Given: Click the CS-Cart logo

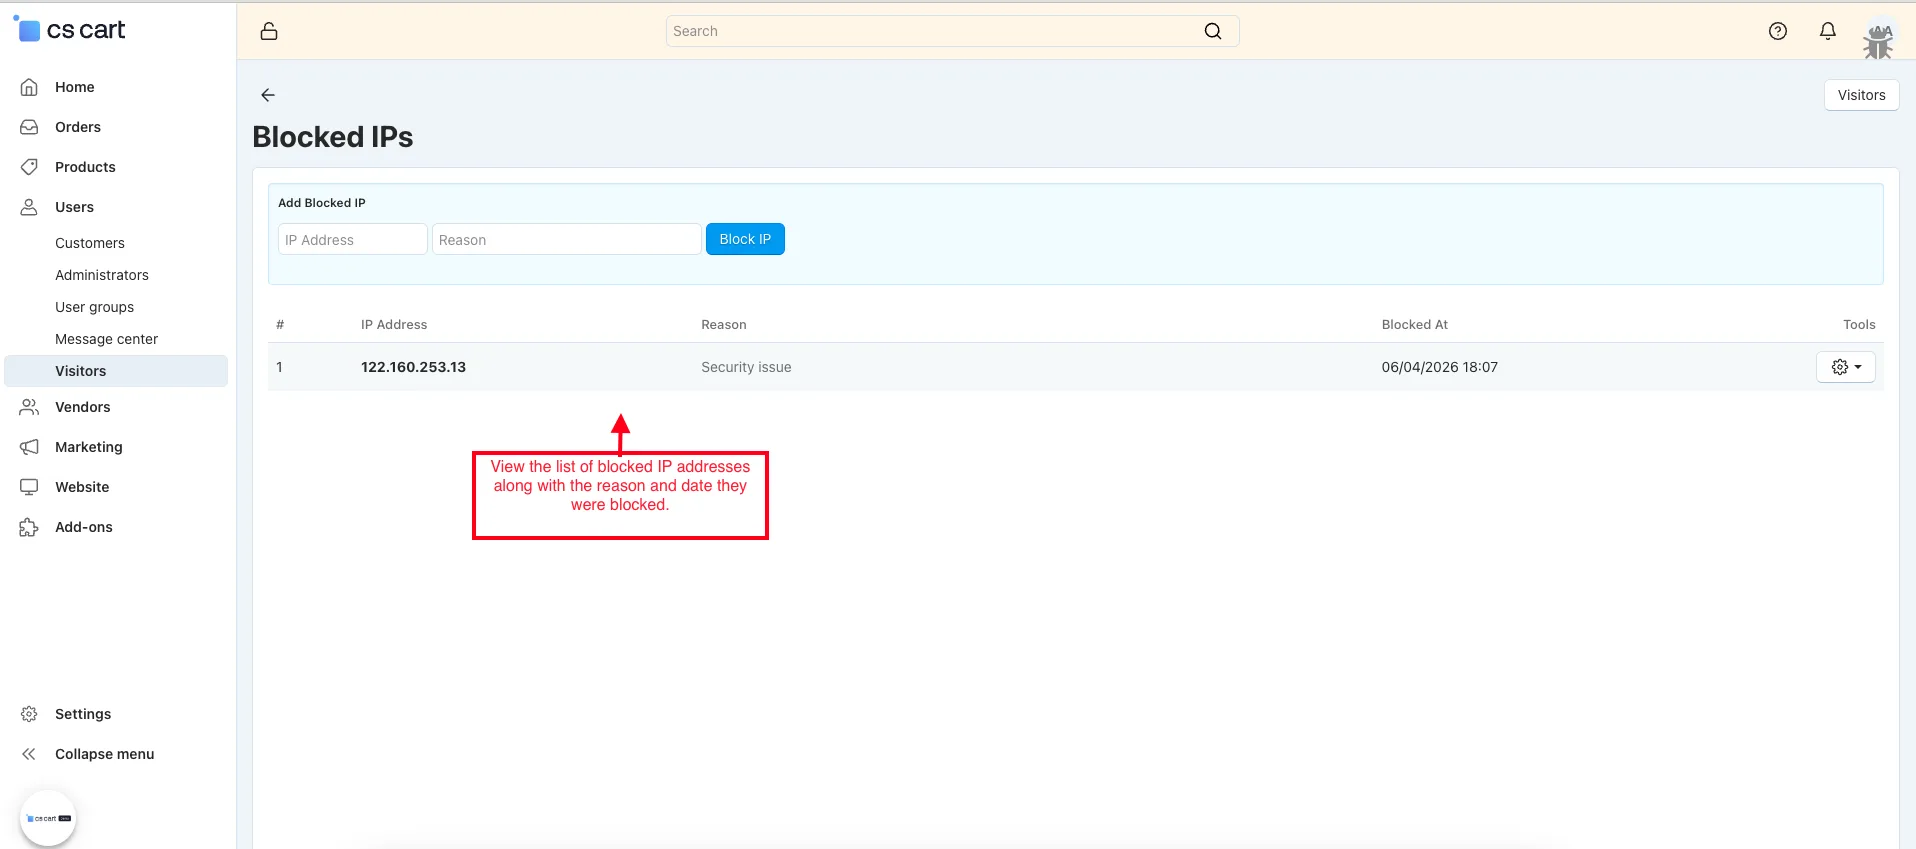Looking at the screenshot, I should (x=69, y=30).
